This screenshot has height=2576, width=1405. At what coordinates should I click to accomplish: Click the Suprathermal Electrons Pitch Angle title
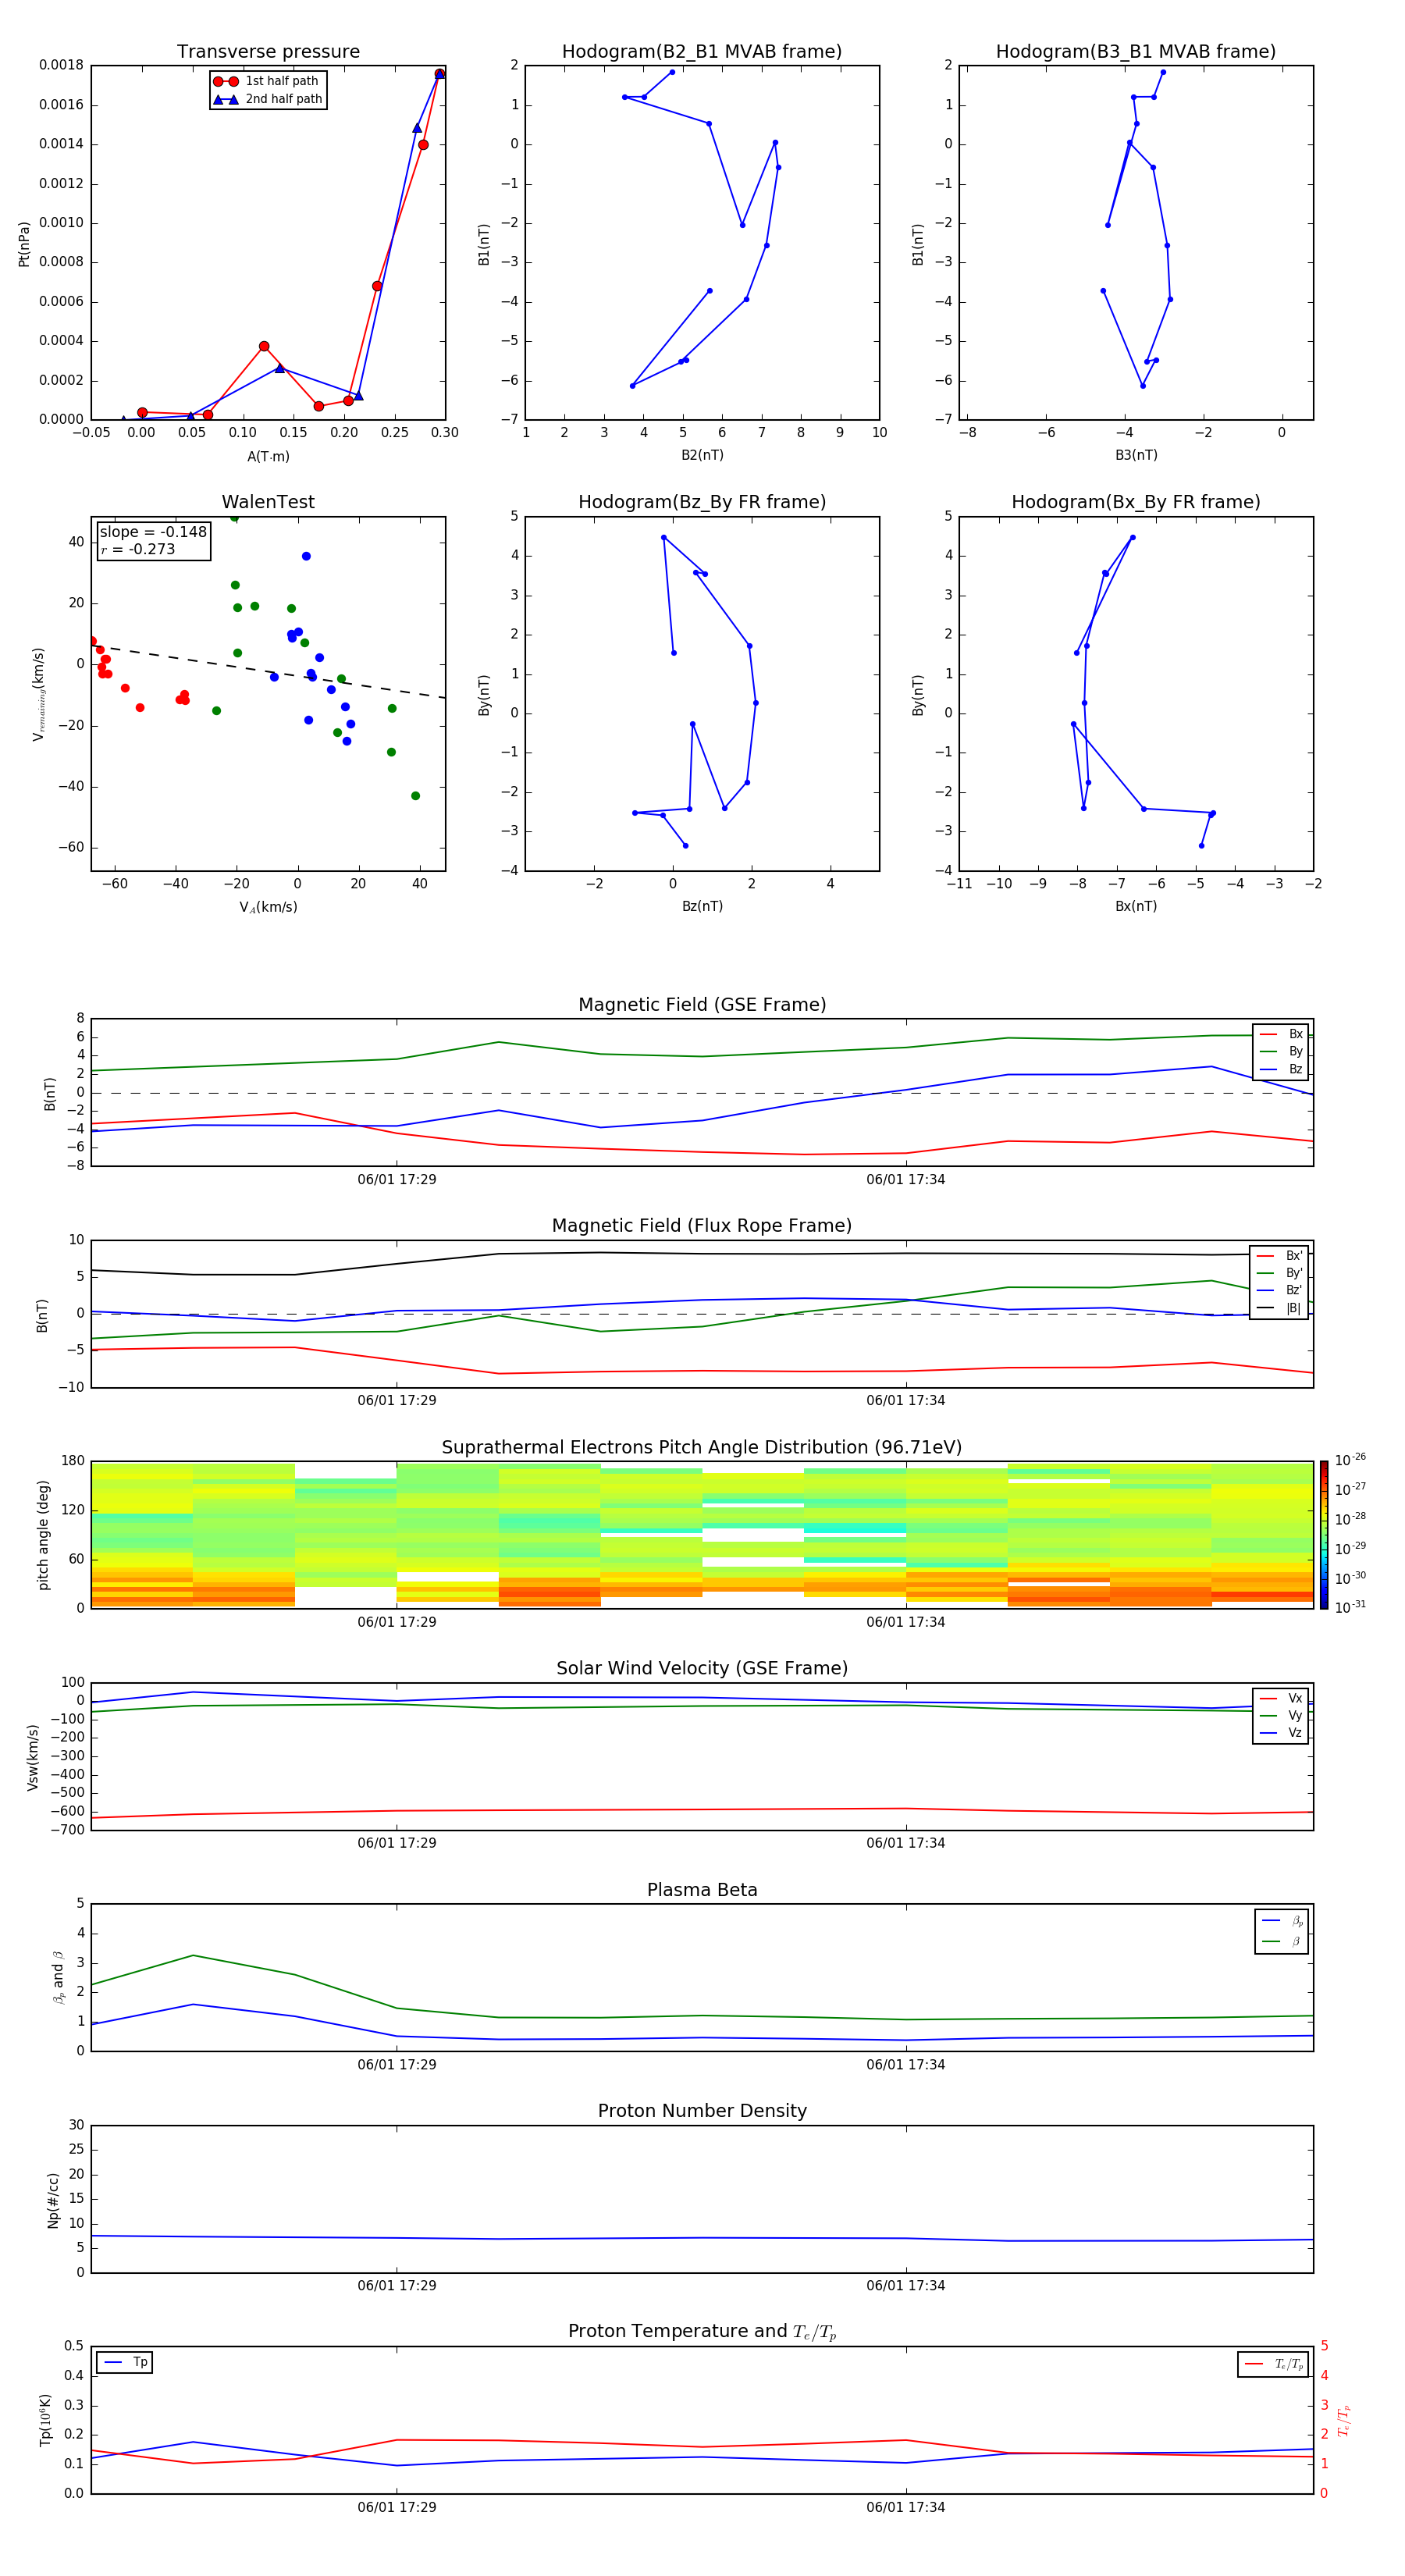(x=702, y=1448)
